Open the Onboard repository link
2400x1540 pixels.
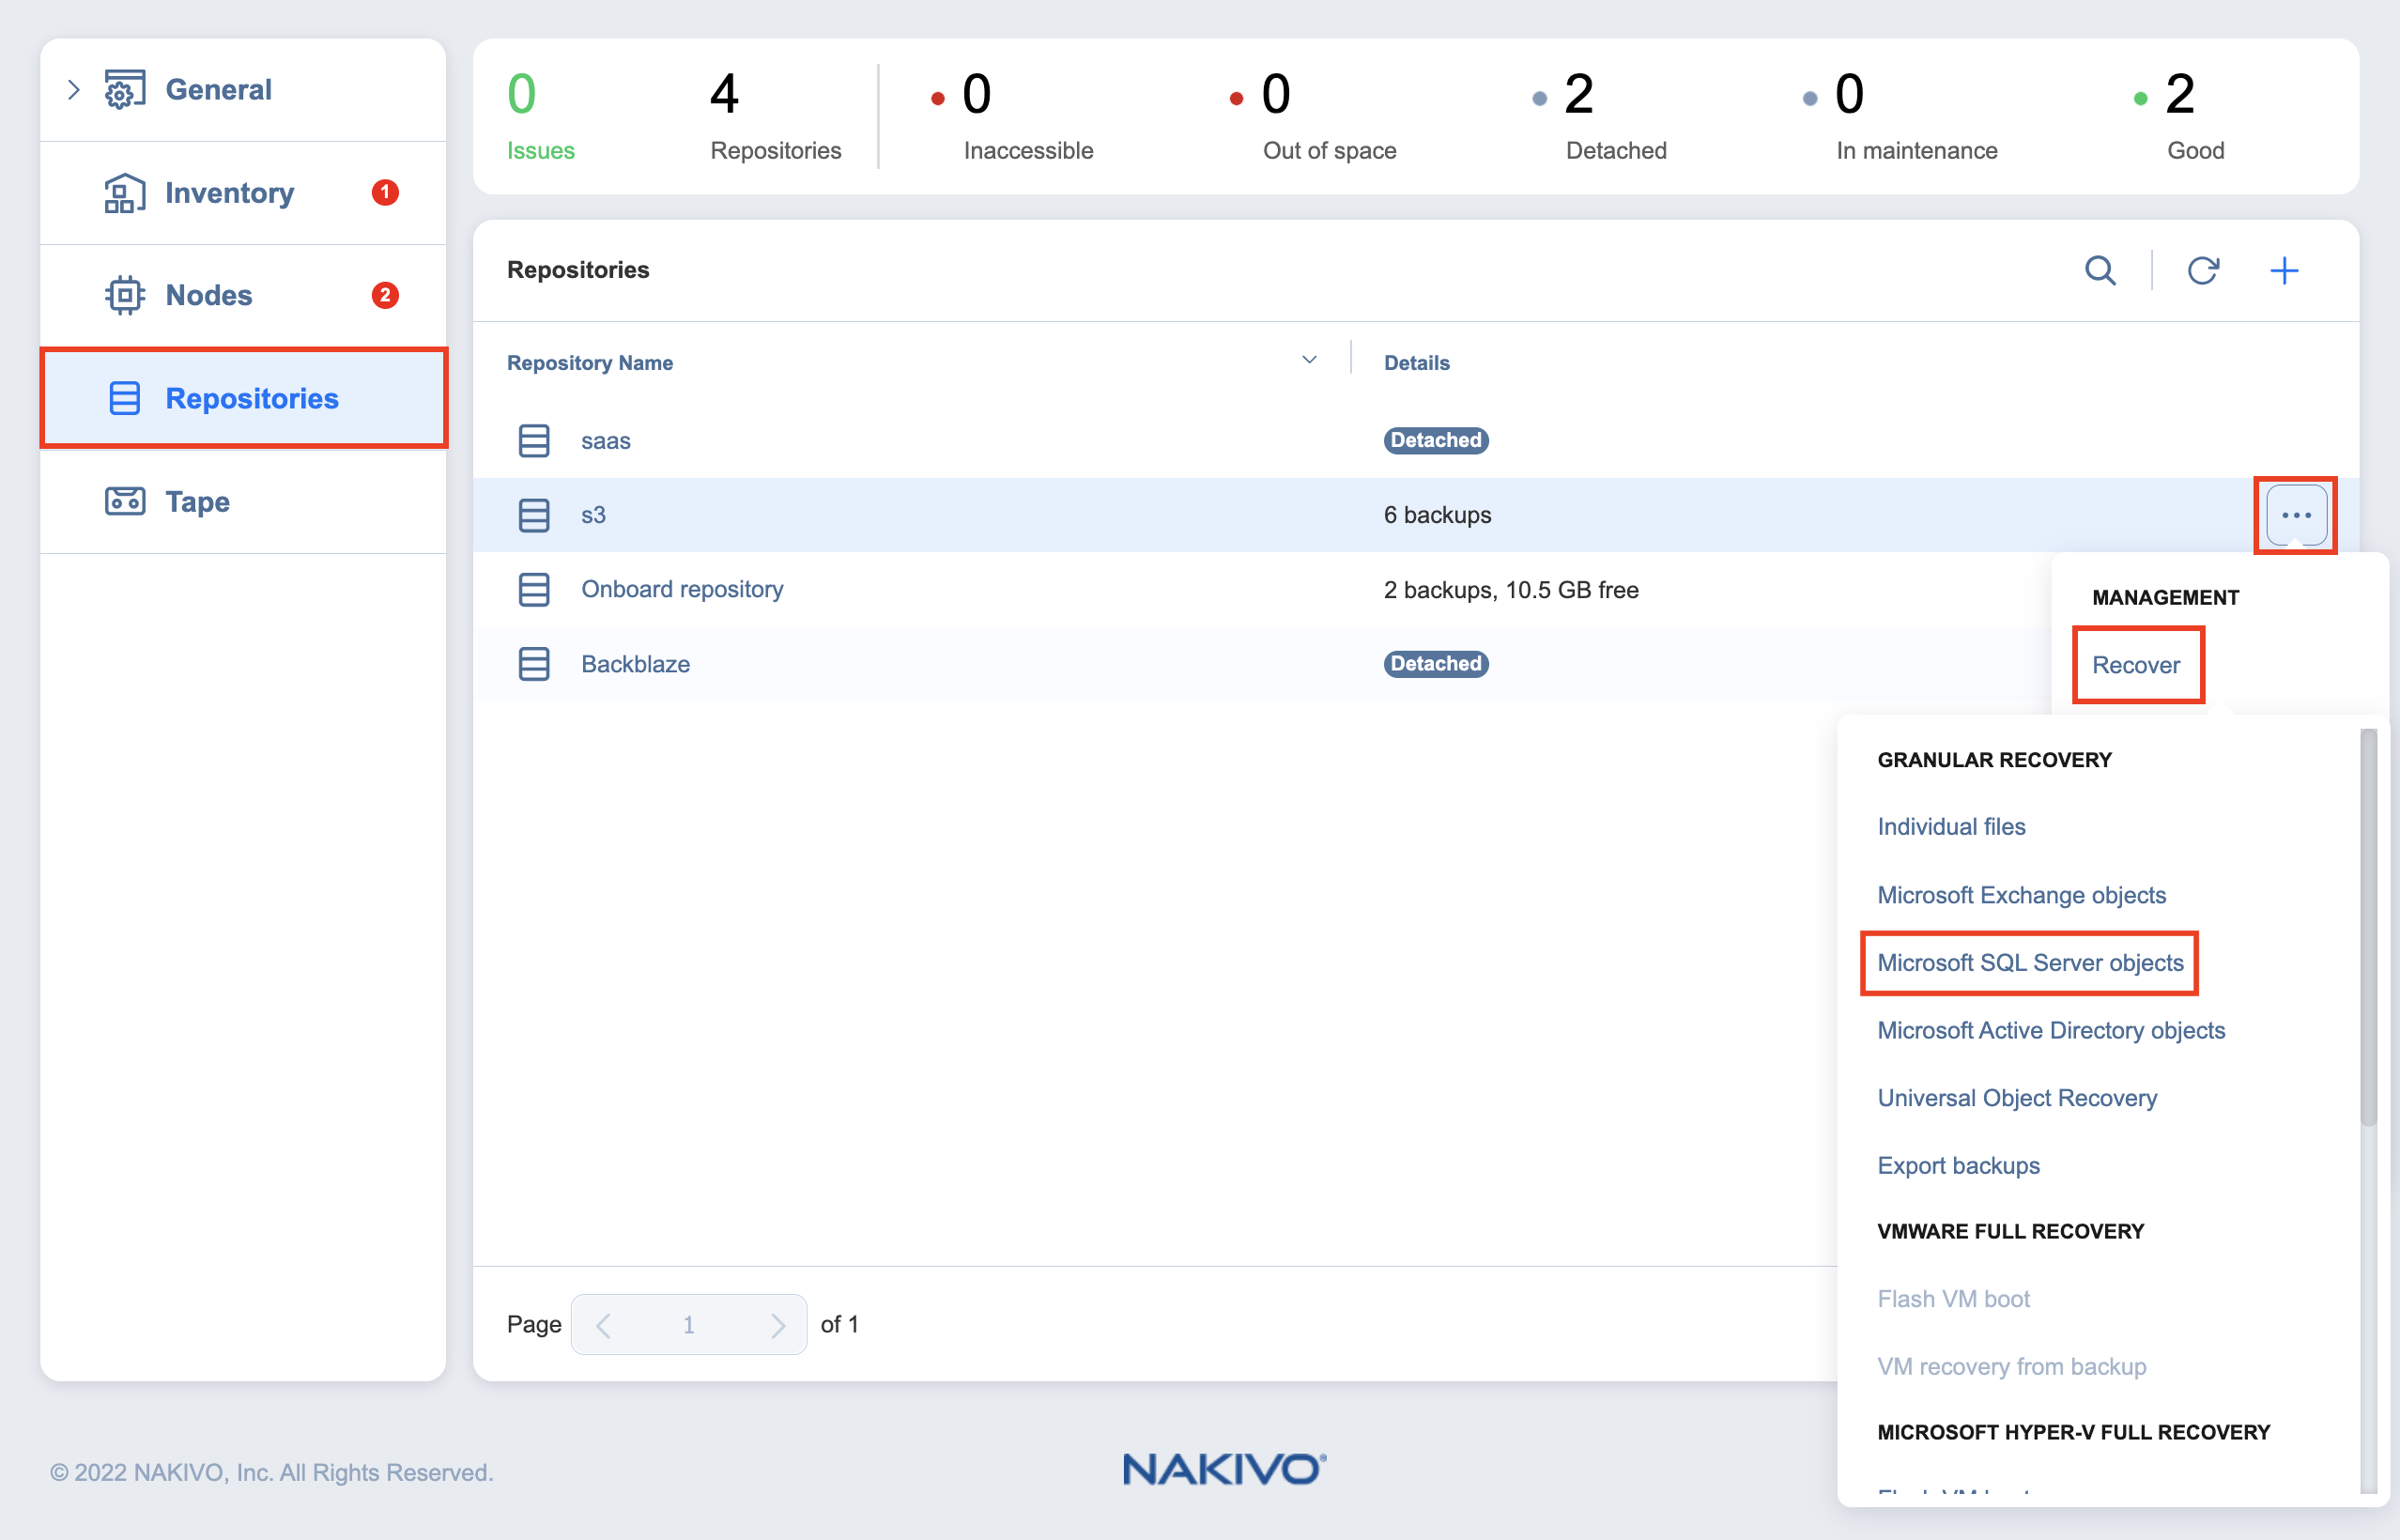pyautogui.click(x=682, y=589)
